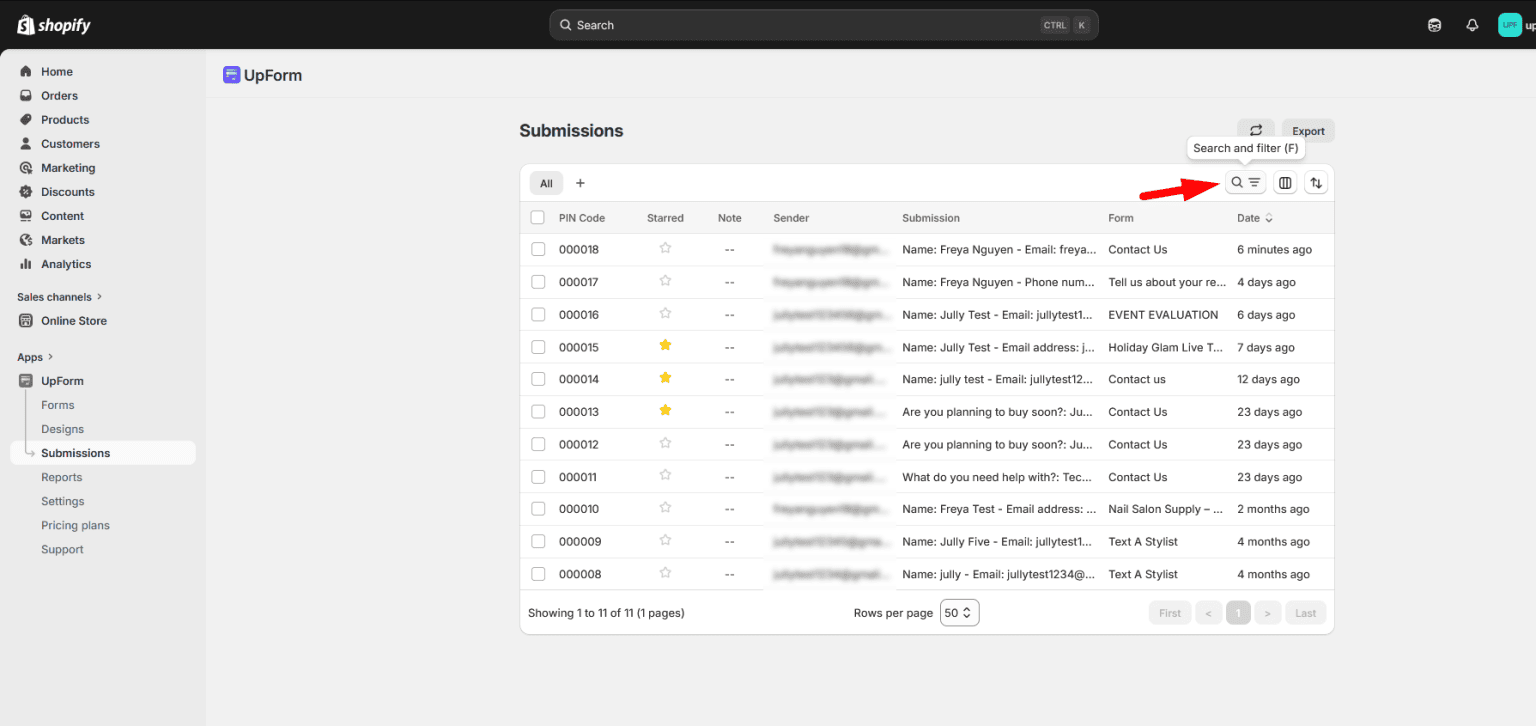The width and height of the screenshot is (1536, 726).
Task: Click the Shopify logo
Action: click(54, 25)
